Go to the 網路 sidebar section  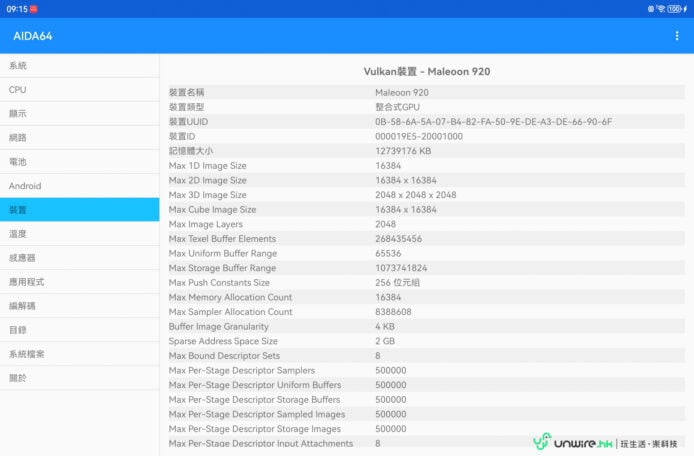point(80,138)
